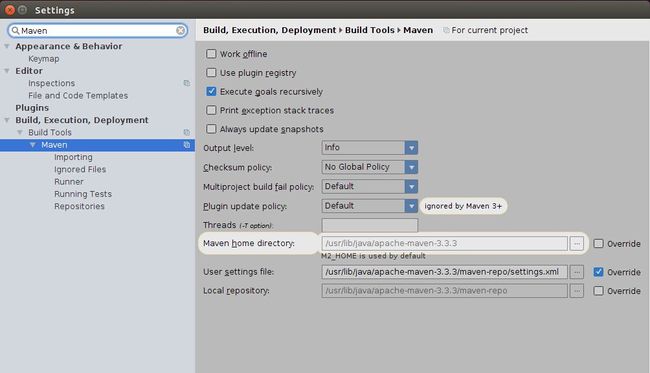Check Override for Local repository
This screenshot has height=373, width=650.
point(598,291)
